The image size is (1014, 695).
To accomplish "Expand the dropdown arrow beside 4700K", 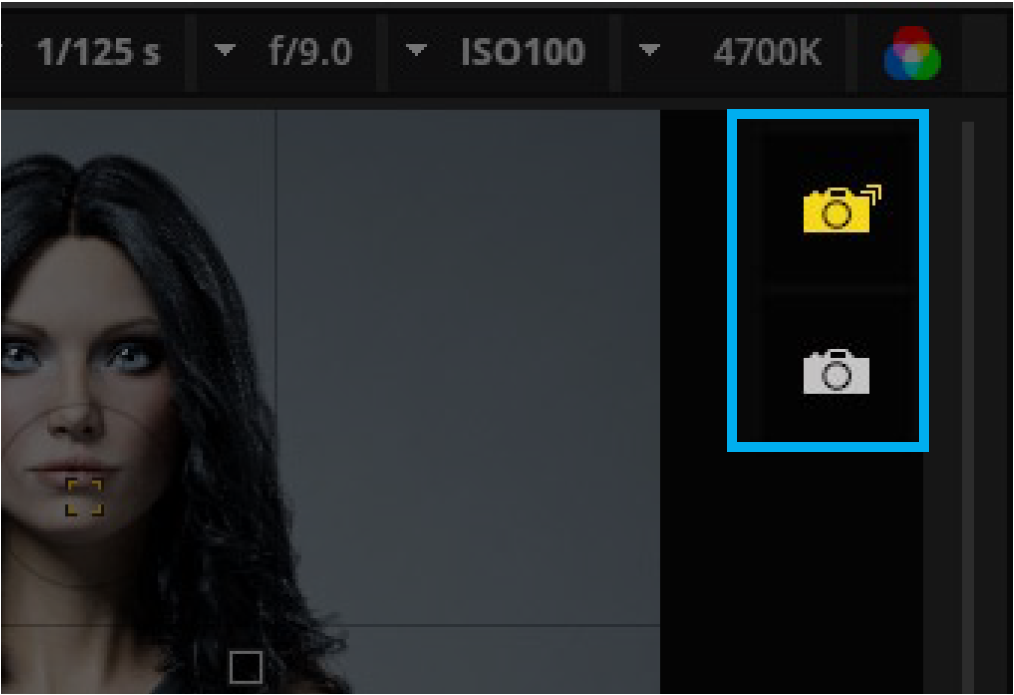I will (649, 49).
